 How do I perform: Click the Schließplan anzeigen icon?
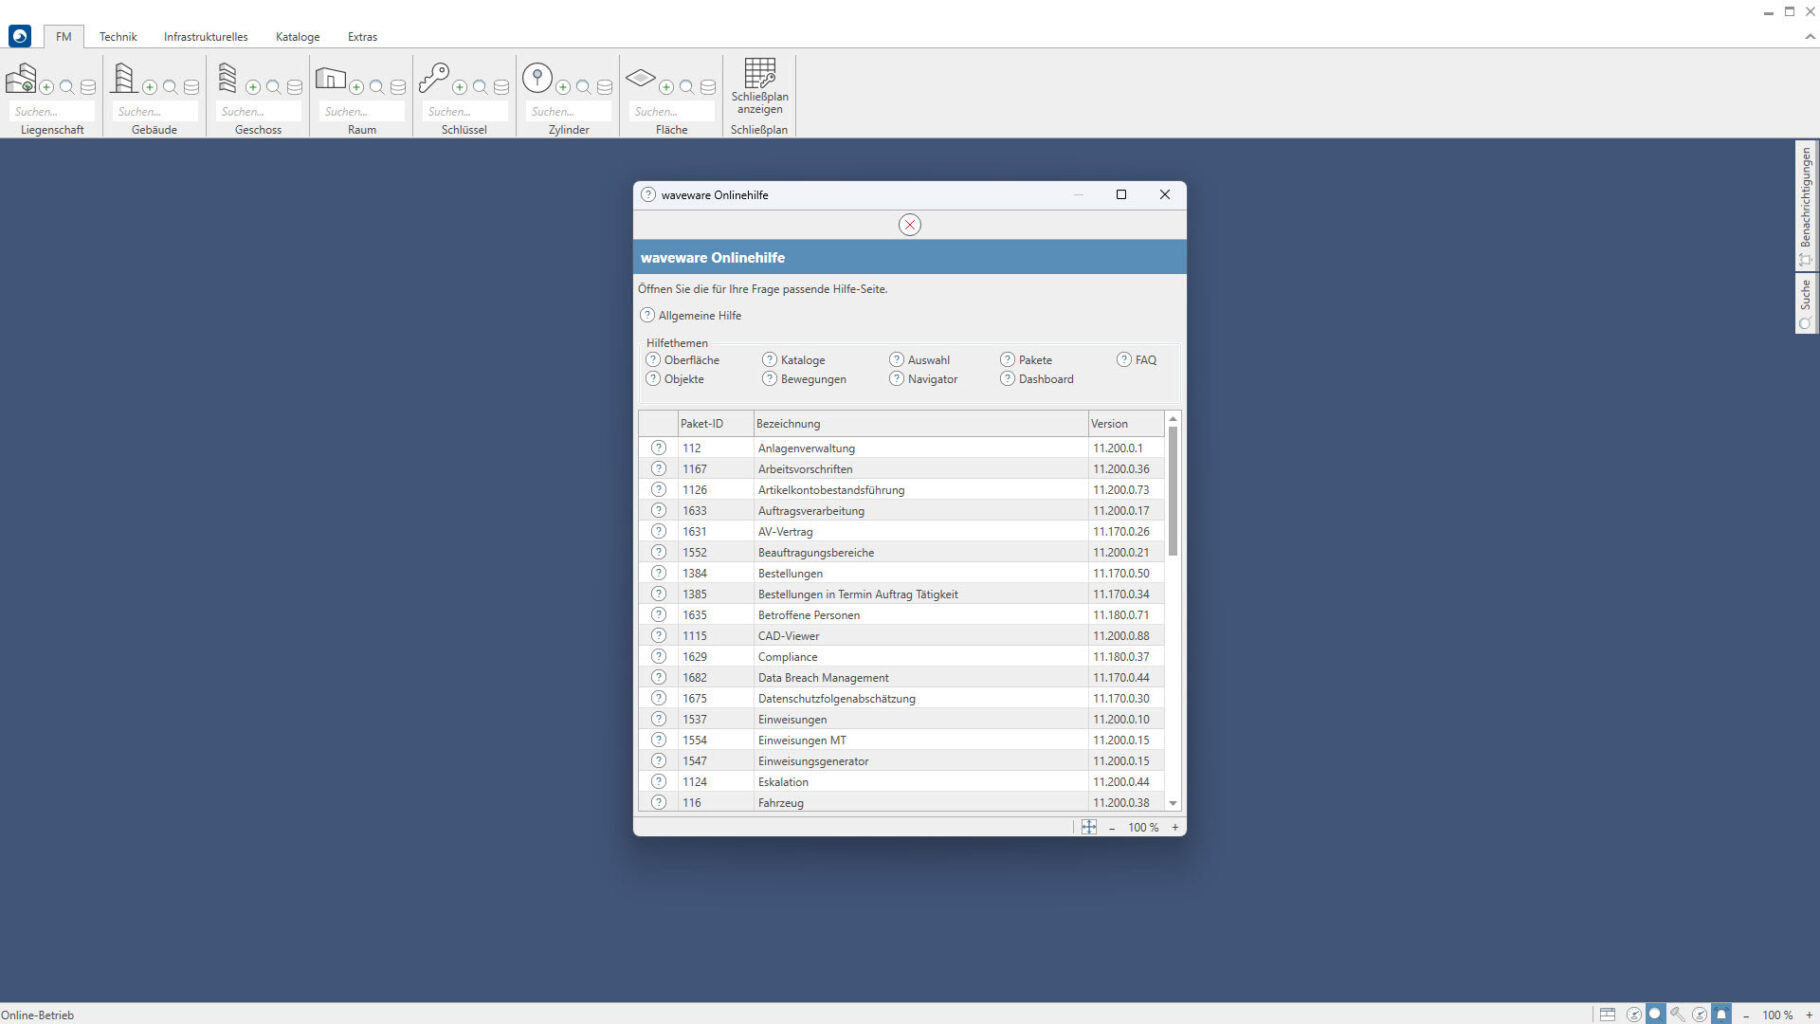(x=759, y=76)
